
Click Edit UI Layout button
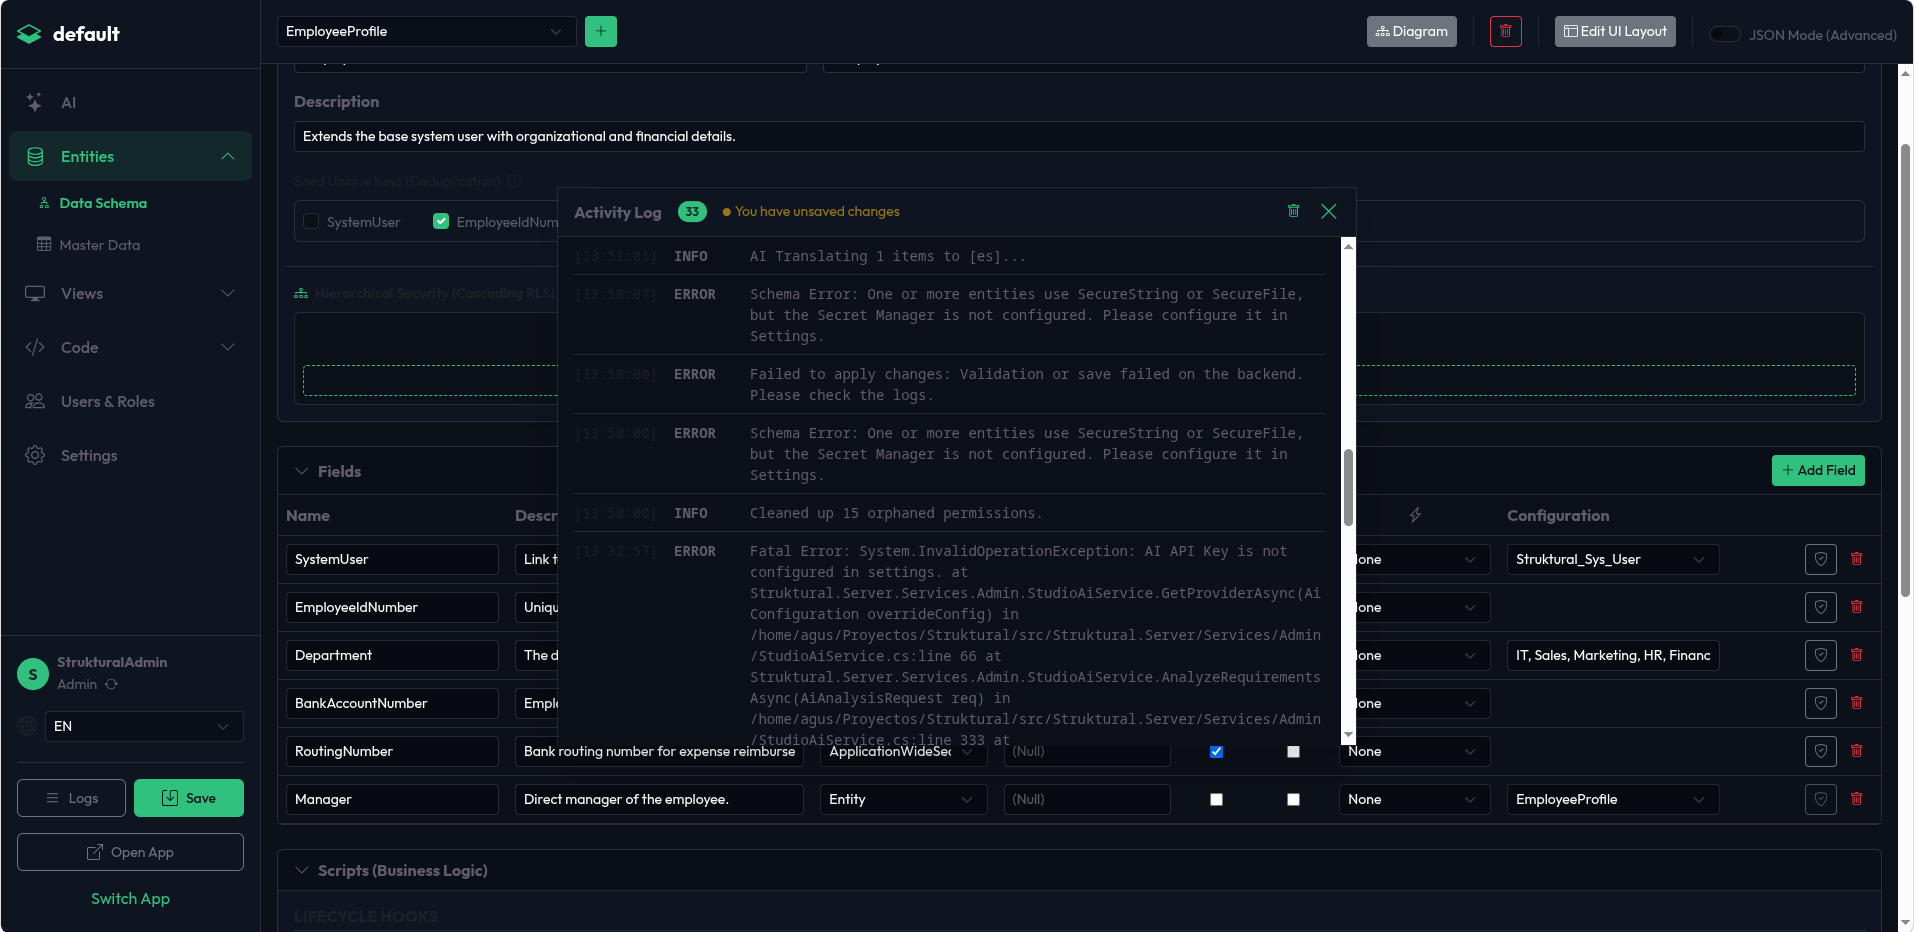pyautogui.click(x=1615, y=31)
